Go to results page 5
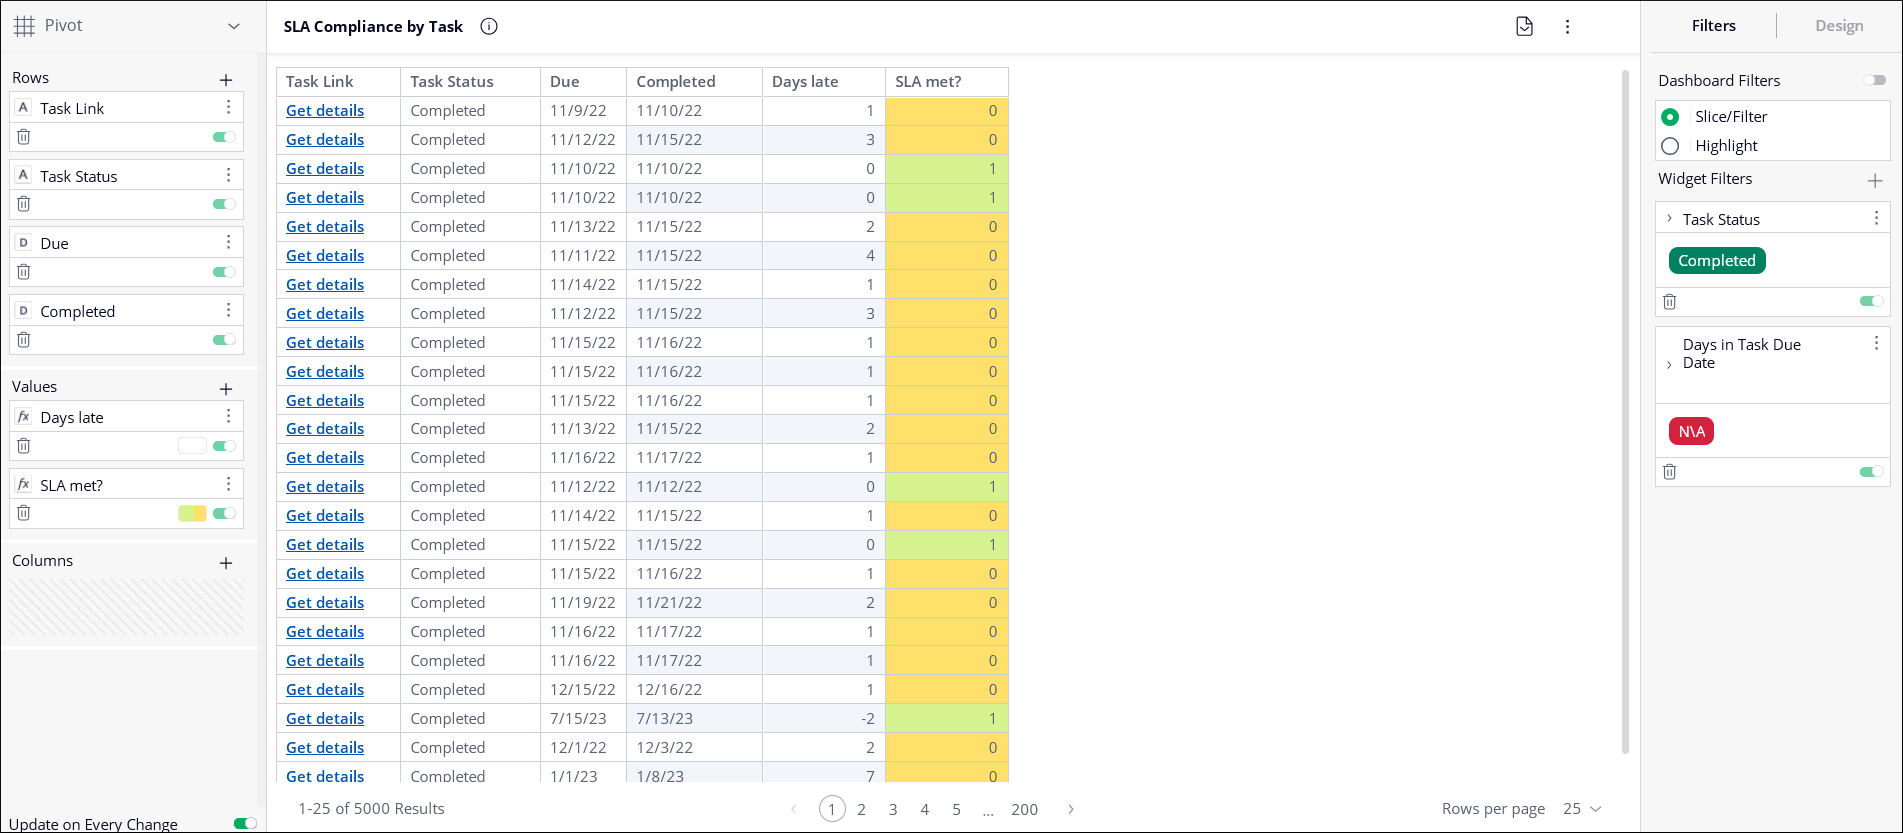Viewport: 1903px width, 833px height. [x=956, y=809]
